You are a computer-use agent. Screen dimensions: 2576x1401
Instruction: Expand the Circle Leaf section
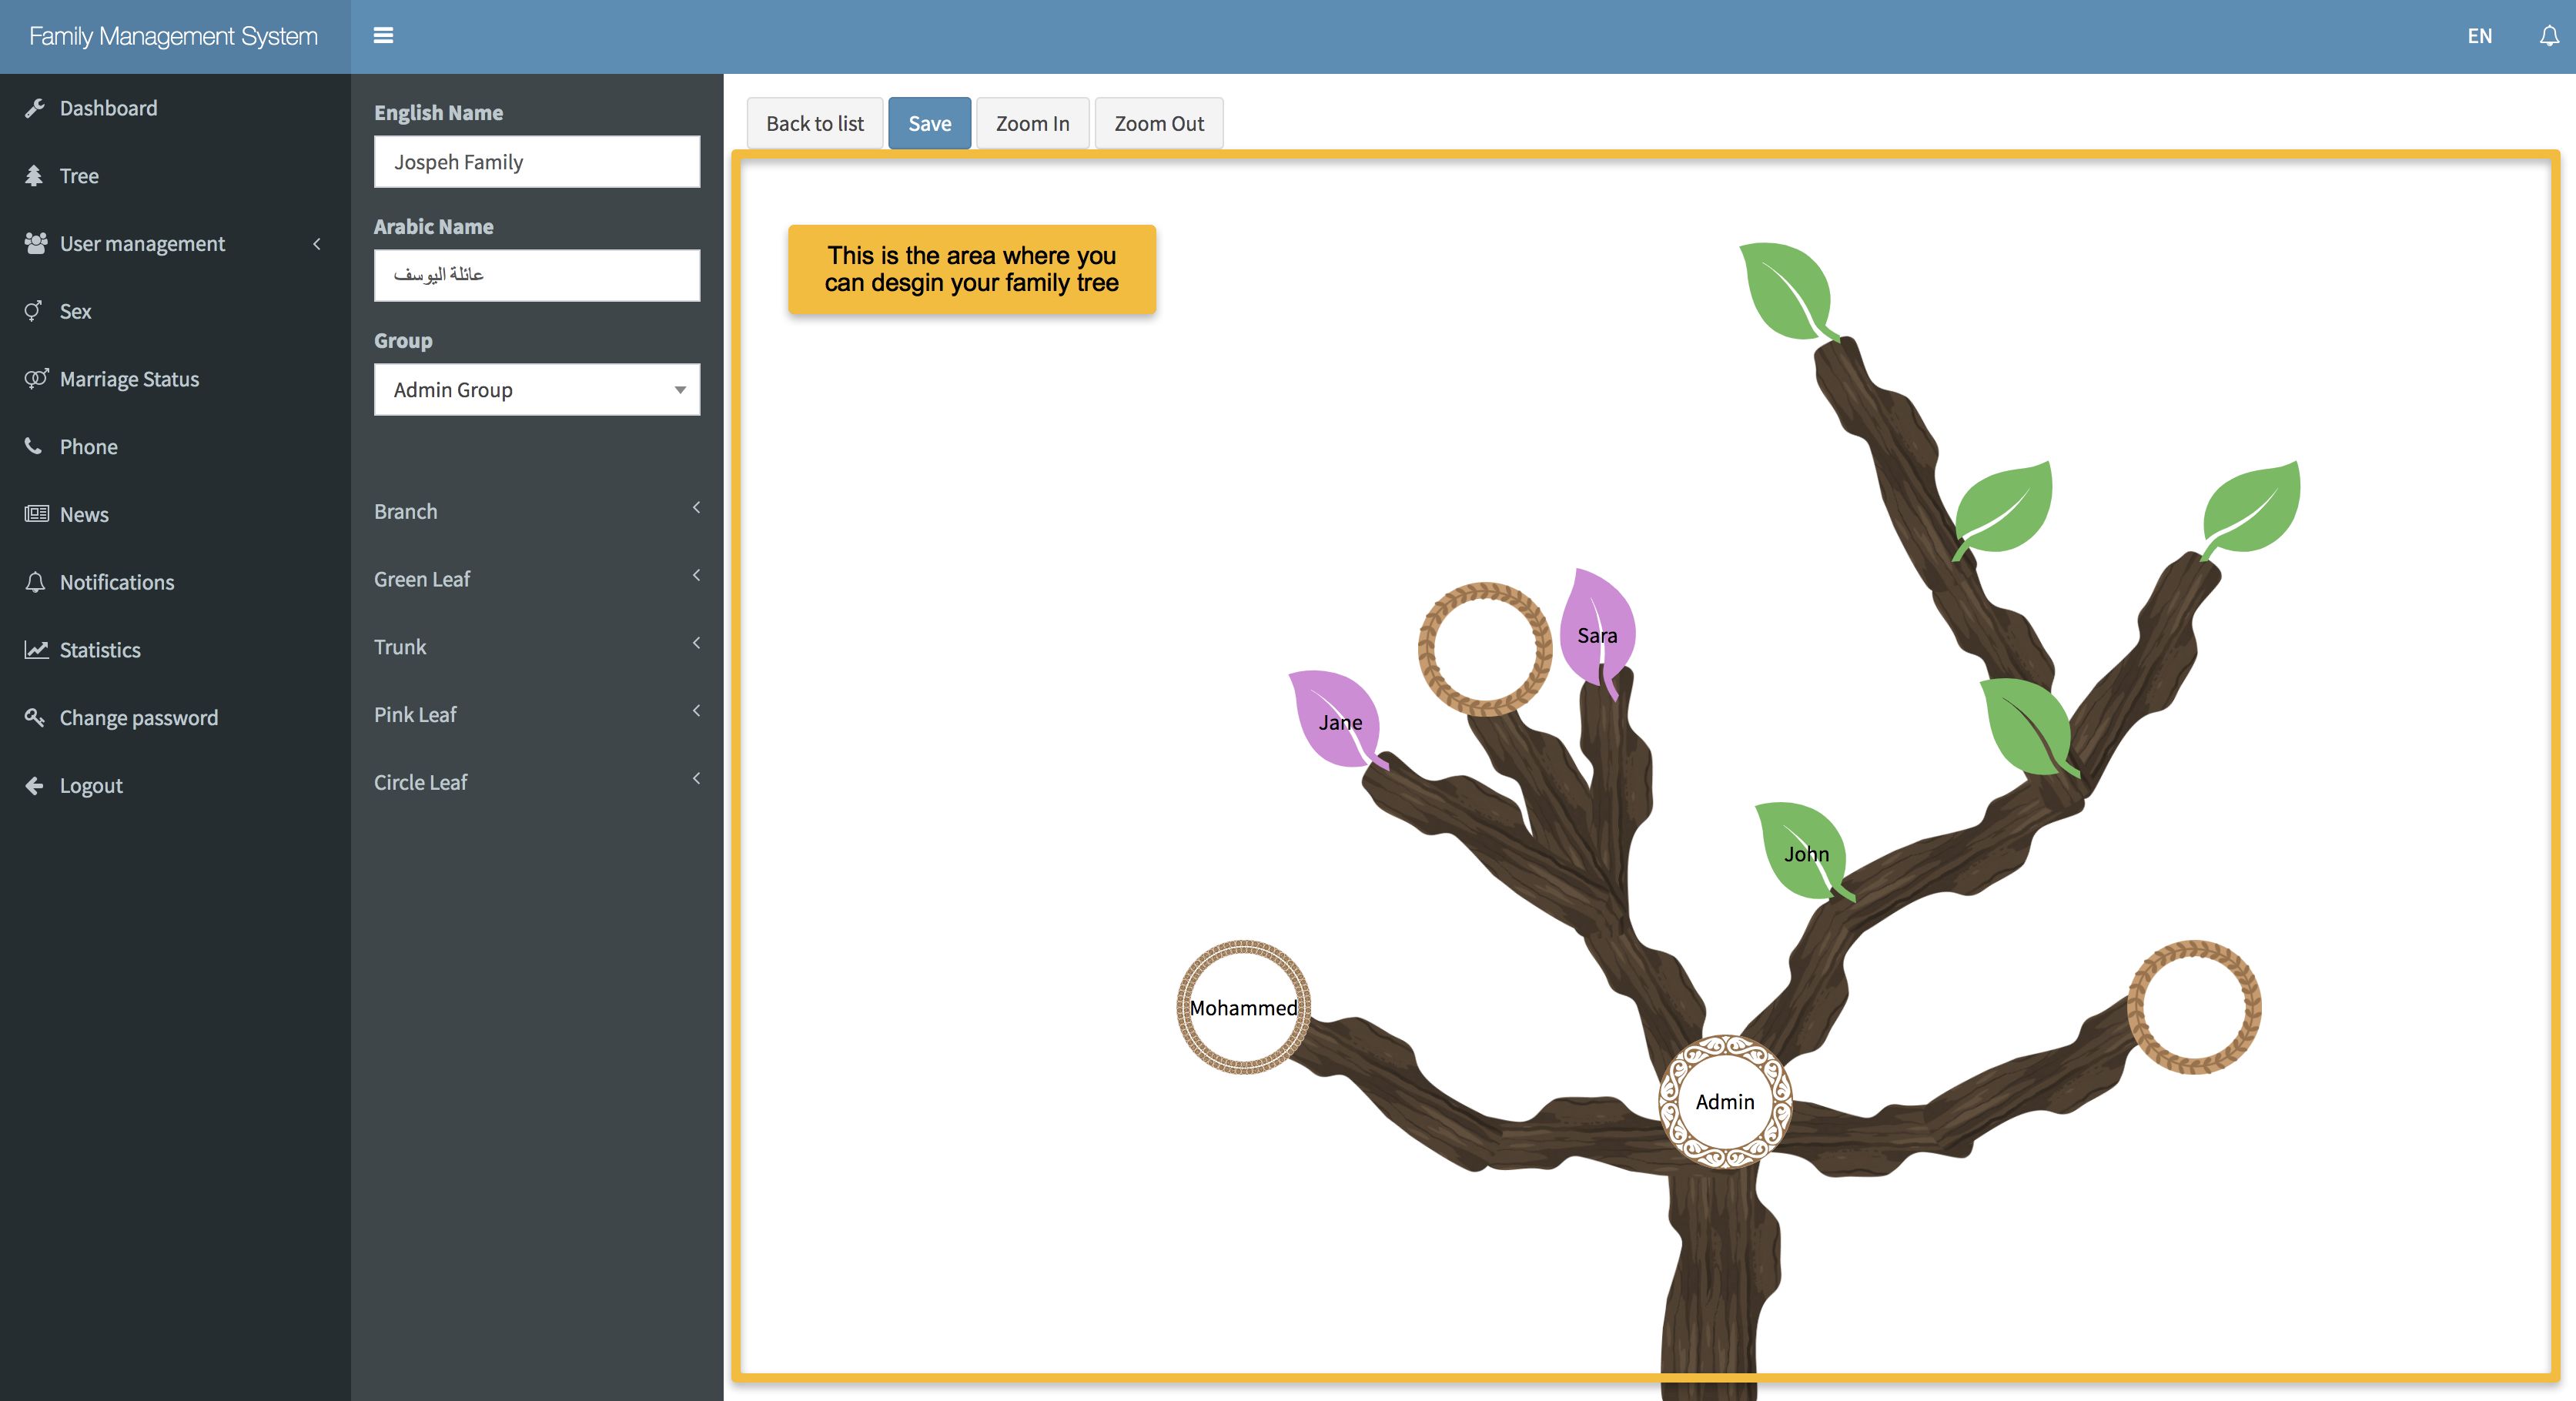537,782
